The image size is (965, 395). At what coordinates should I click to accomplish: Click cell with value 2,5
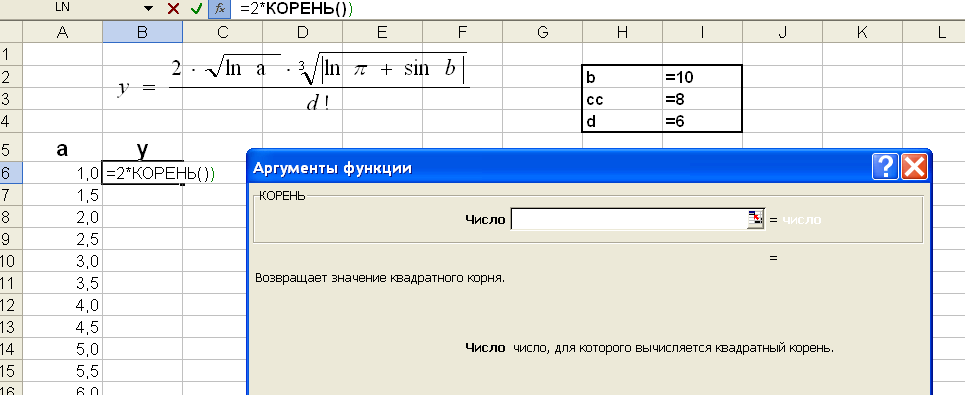click(62, 239)
